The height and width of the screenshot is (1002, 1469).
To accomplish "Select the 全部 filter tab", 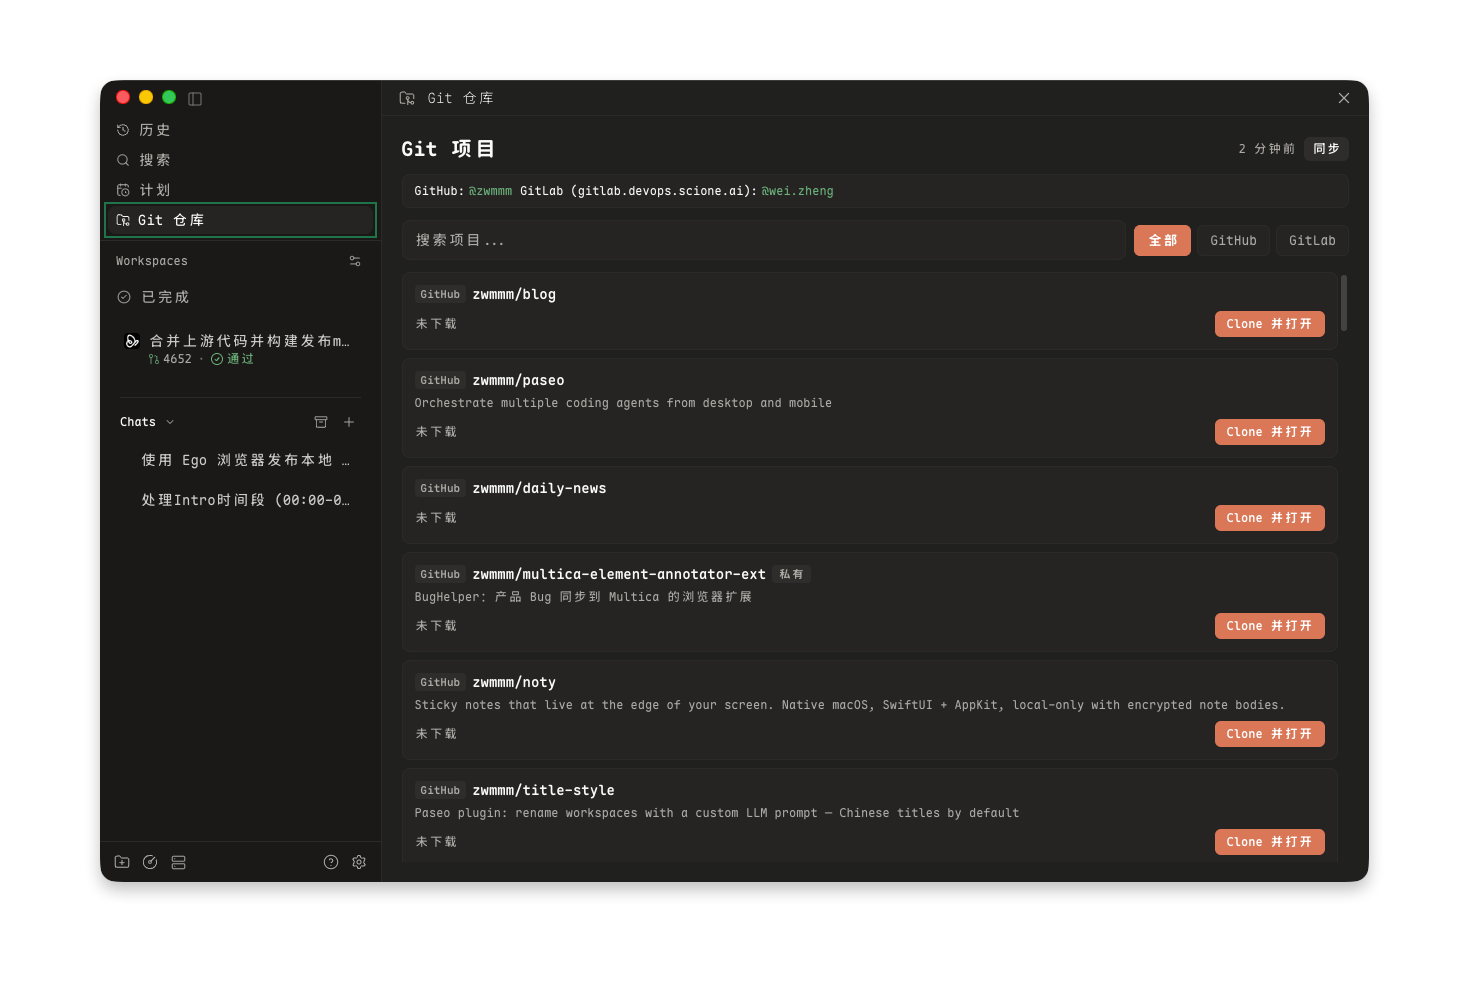I will (1162, 240).
